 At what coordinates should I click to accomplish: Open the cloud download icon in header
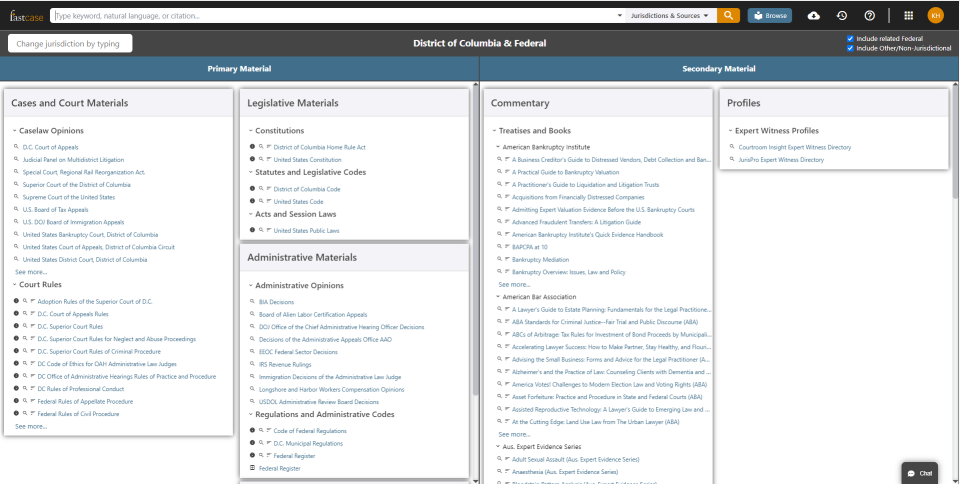[814, 15]
